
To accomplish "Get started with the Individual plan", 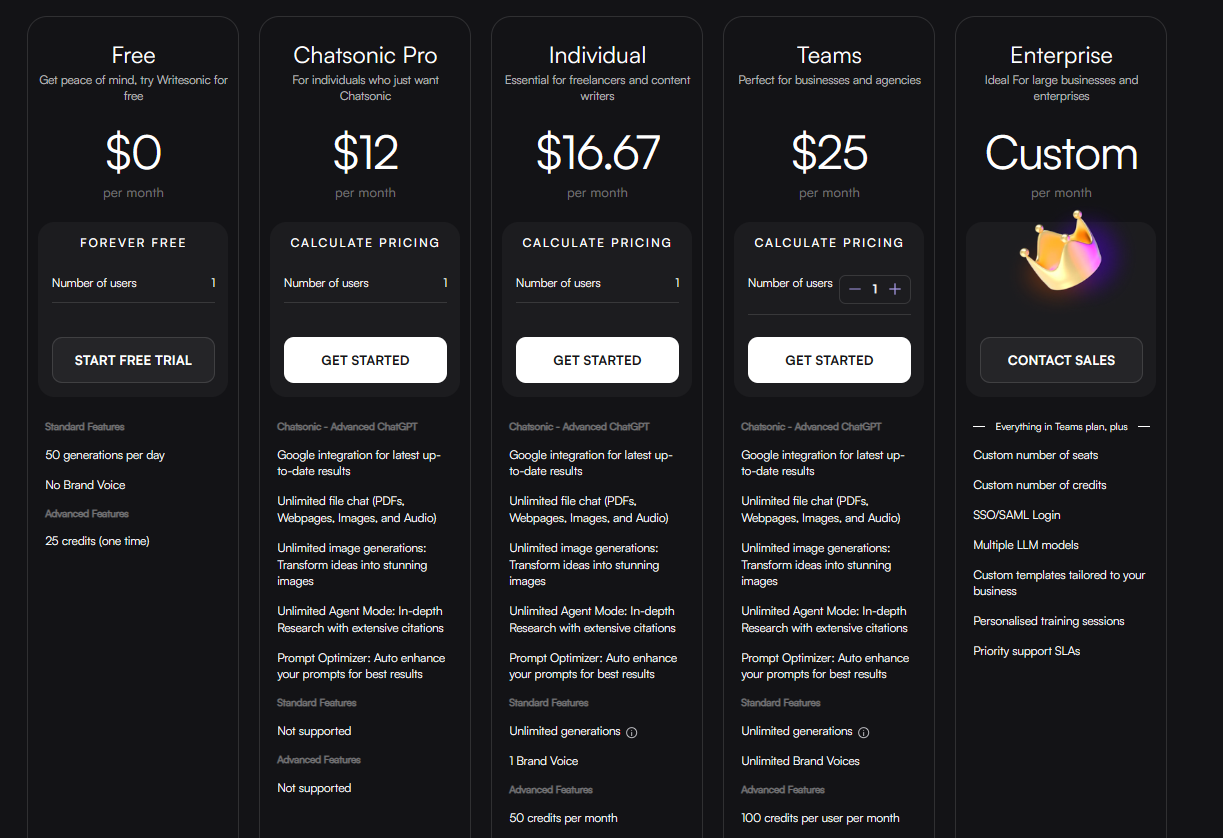I will tap(597, 360).
